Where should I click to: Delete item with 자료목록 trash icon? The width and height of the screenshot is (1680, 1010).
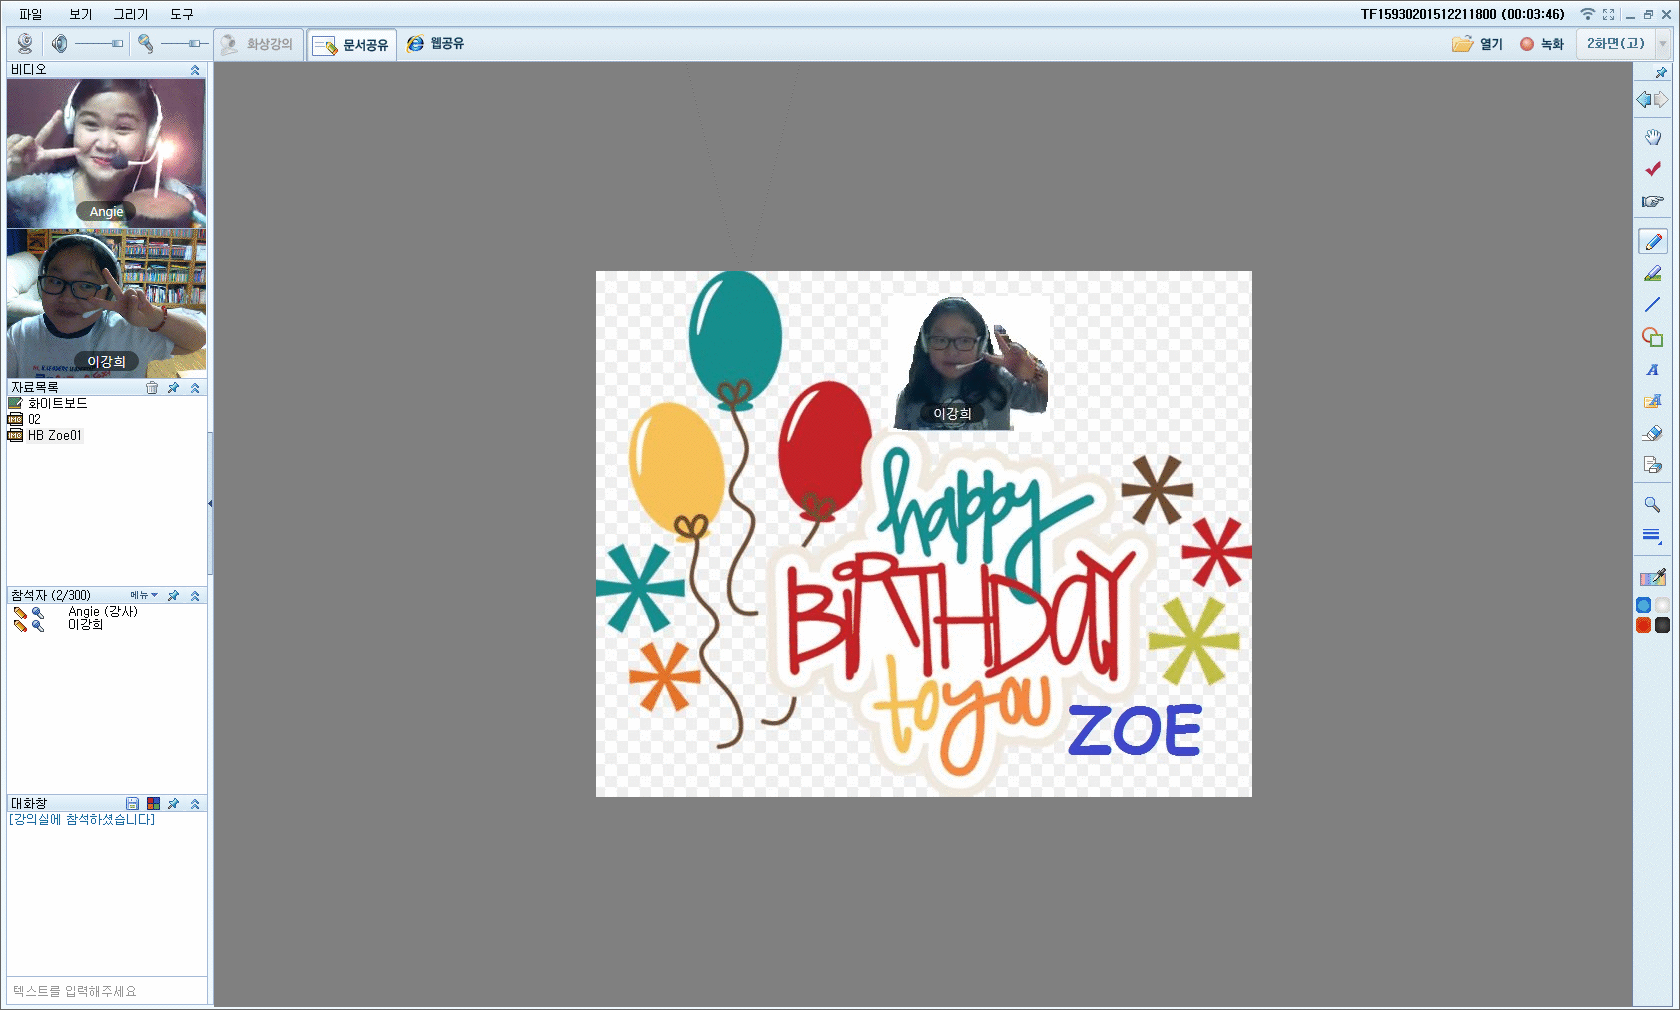tap(152, 388)
